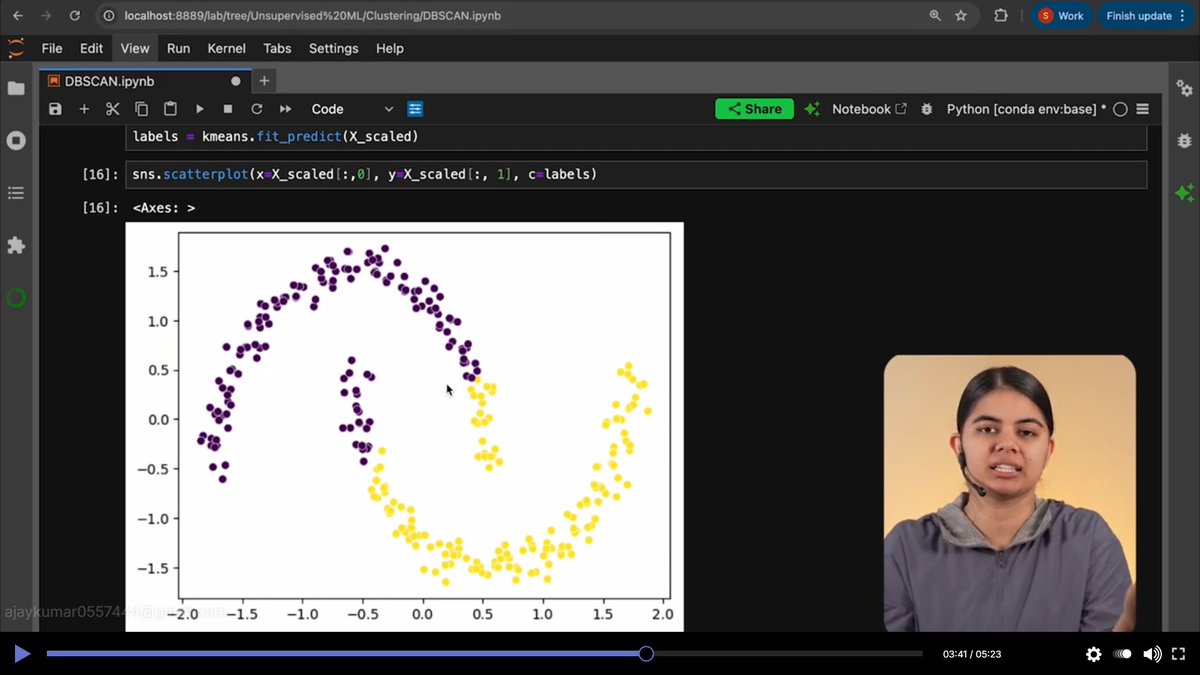Cut the selected cell with scissors icon

pos(112,109)
